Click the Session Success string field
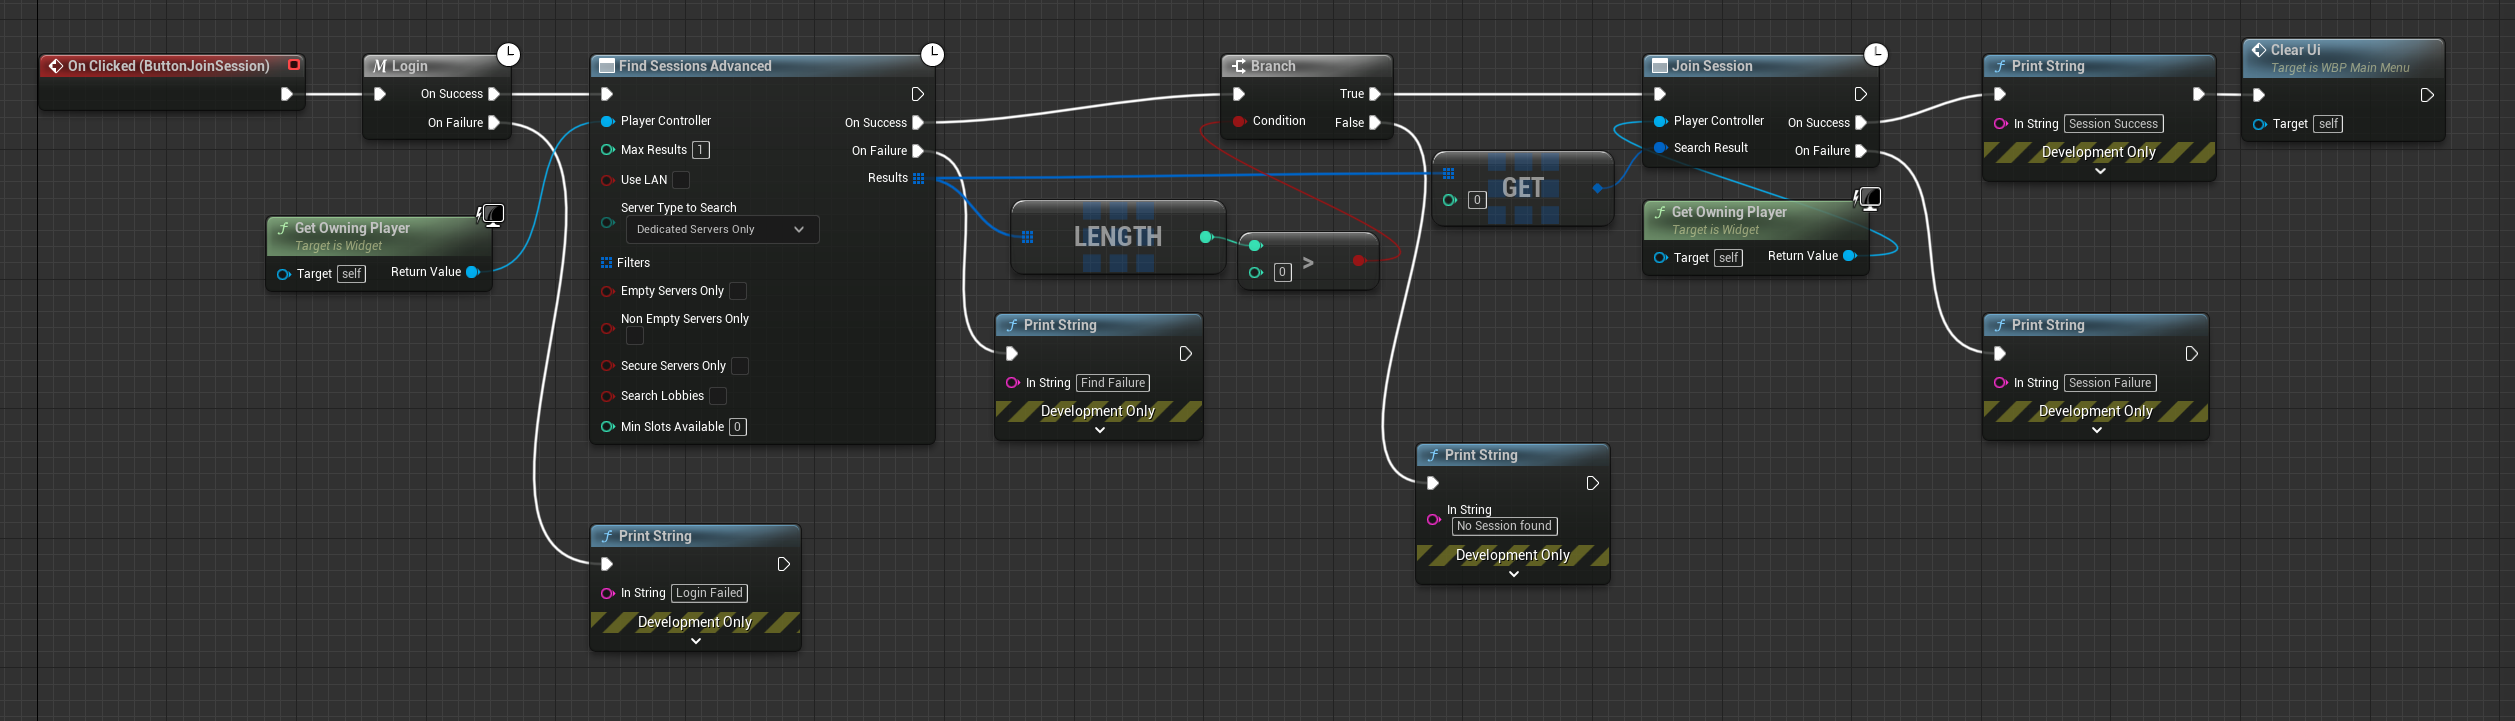This screenshot has width=2515, height=721. (2113, 124)
